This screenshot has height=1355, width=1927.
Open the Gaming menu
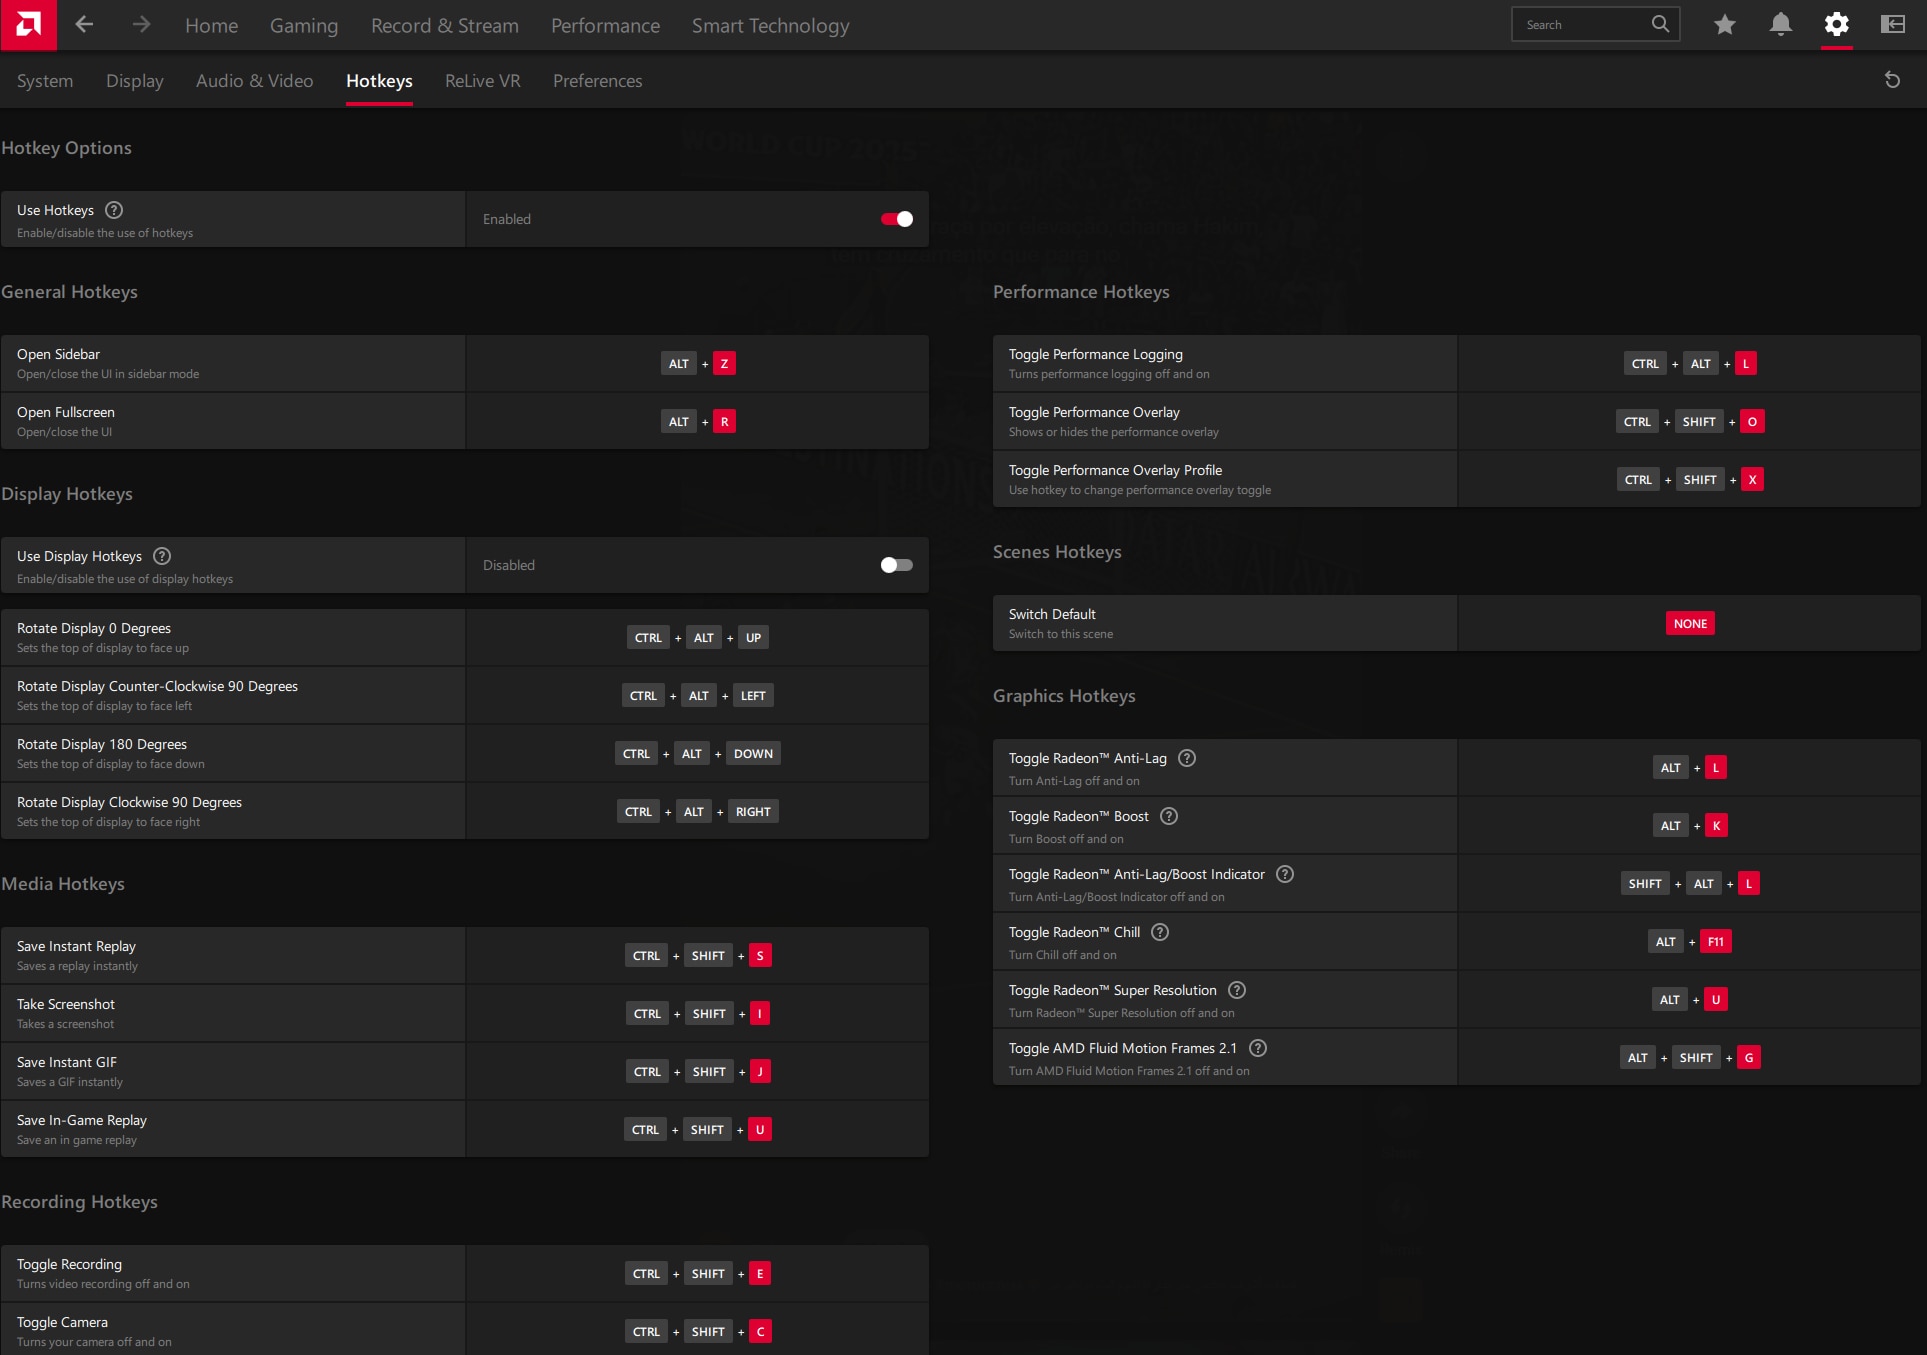click(x=304, y=26)
